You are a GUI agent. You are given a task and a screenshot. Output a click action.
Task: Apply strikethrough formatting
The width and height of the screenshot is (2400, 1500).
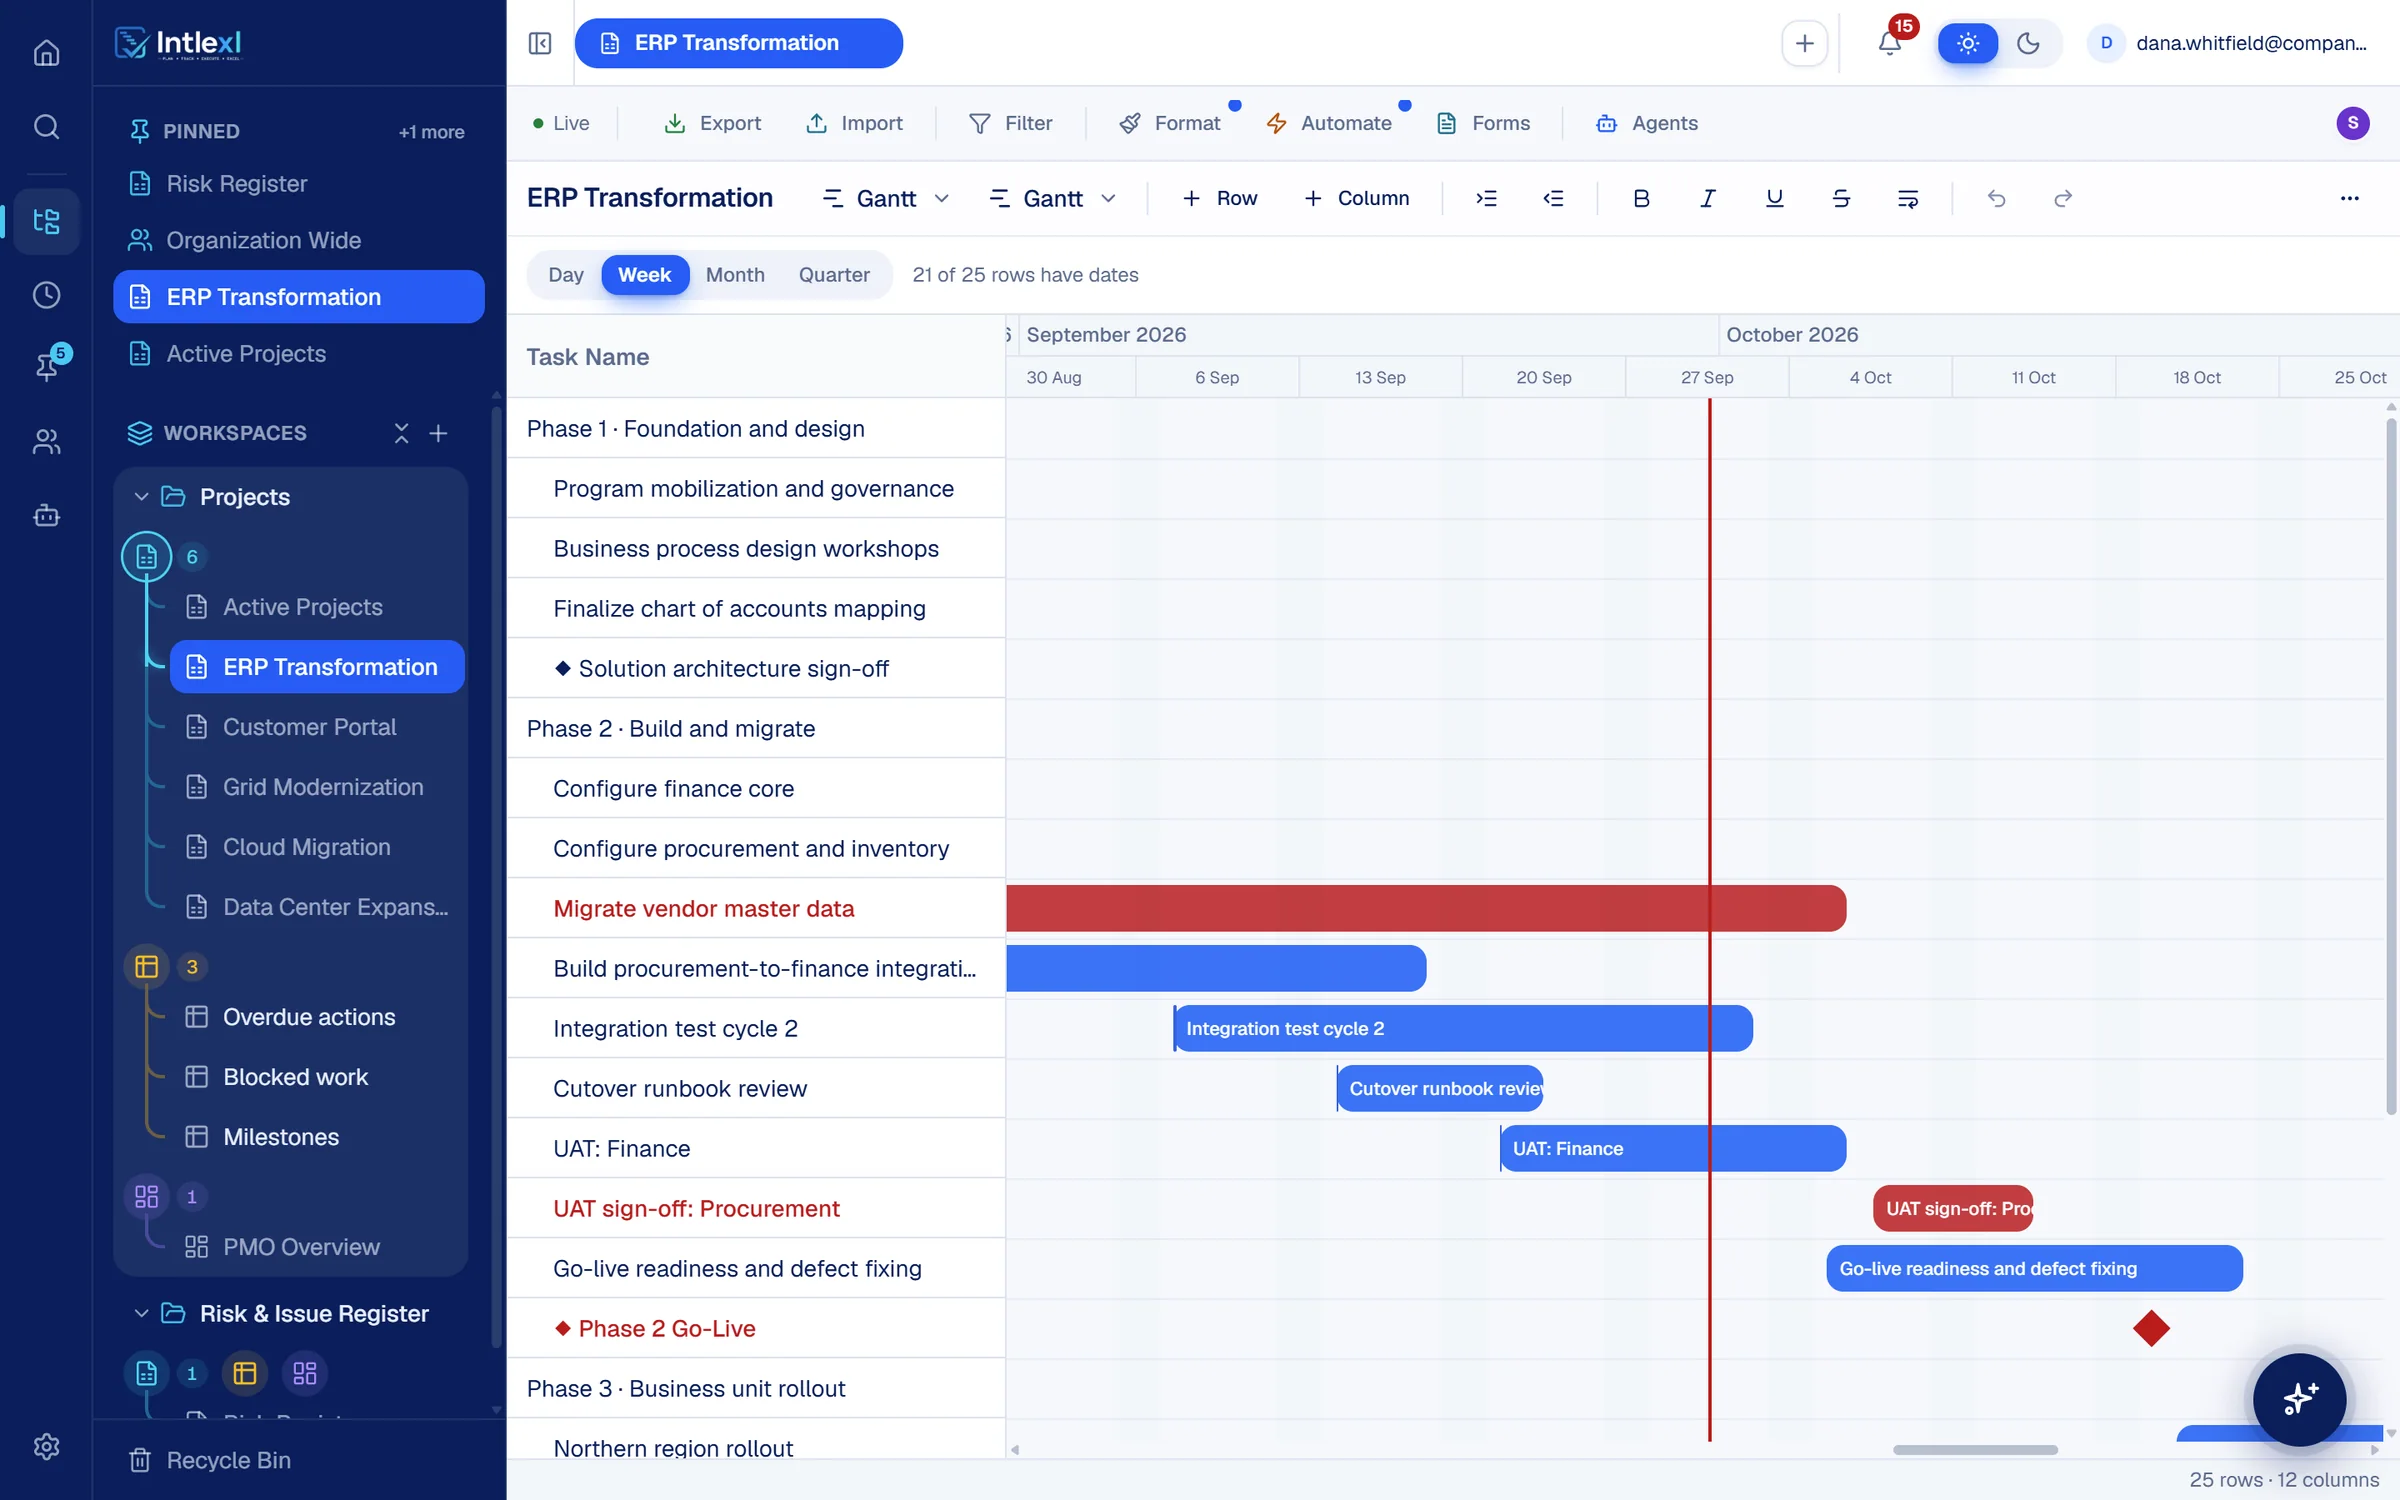(1841, 198)
